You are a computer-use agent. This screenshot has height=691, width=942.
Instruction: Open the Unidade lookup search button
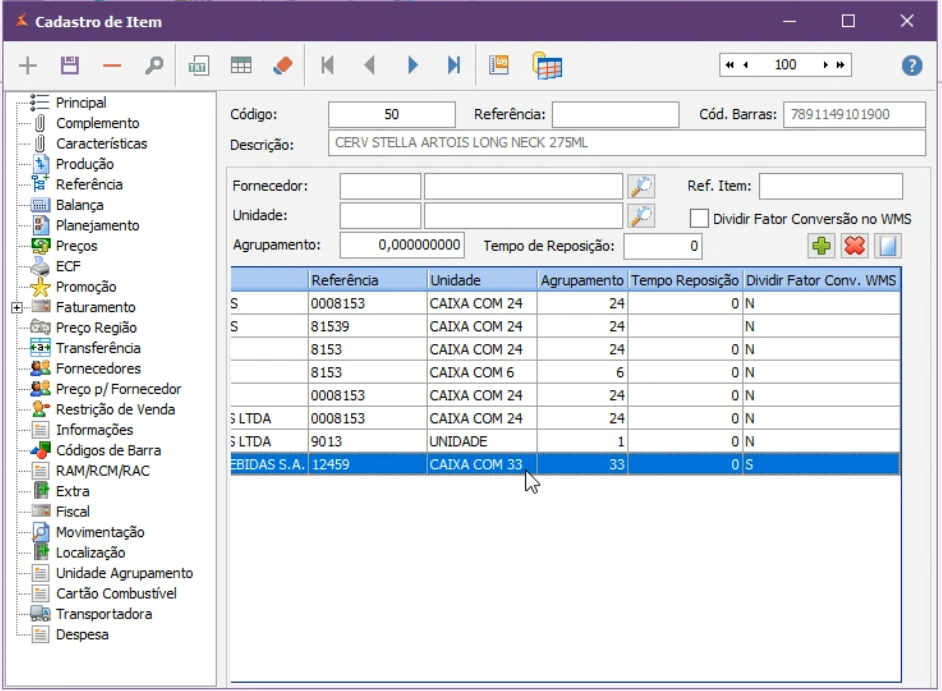tap(640, 216)
